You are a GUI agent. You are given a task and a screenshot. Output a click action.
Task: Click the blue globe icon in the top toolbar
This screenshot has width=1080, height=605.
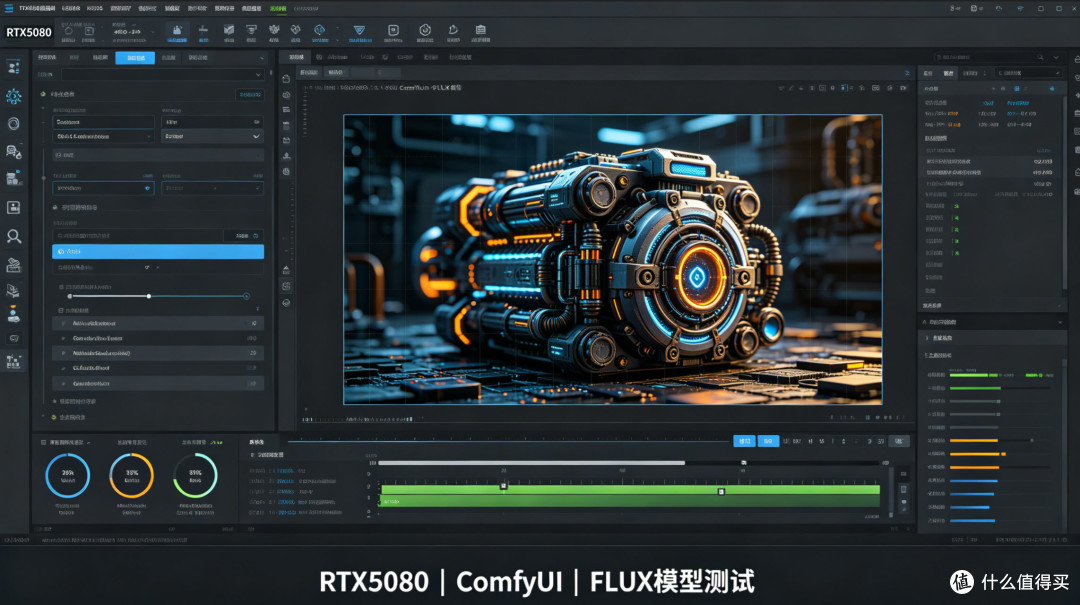[320, 30]
